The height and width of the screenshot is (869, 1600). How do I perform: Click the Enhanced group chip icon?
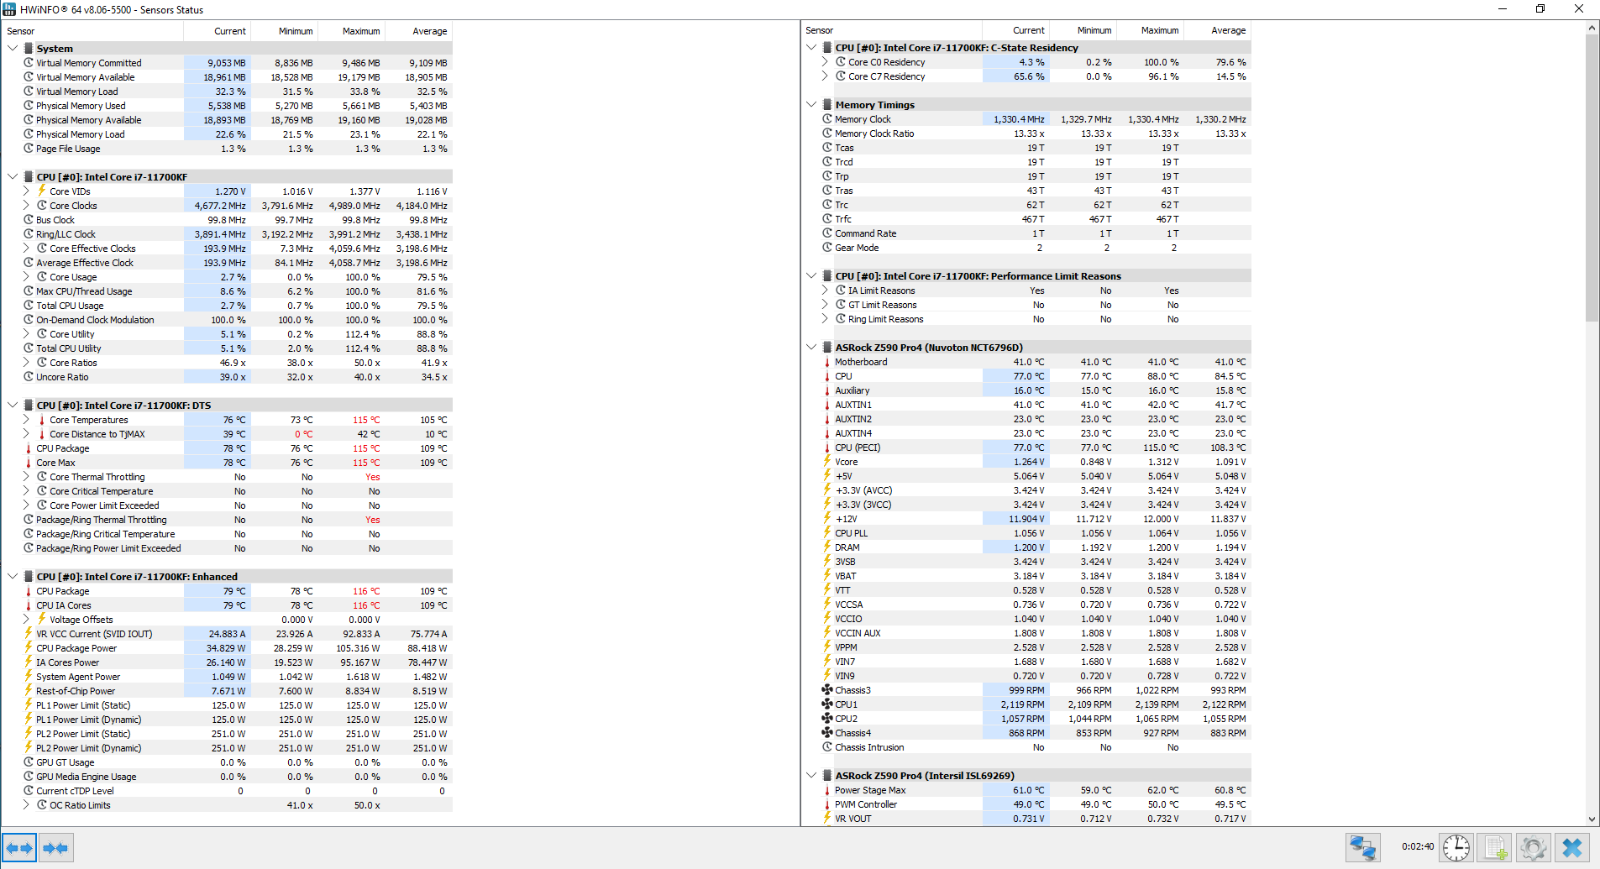pos(29,576)
